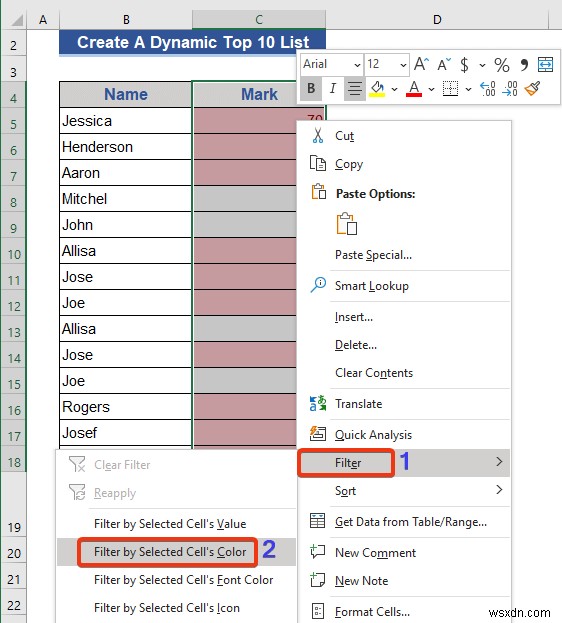The height and width of the screenshot is (623, 562).
Task: Select the cell containing John
Action: coord(126,225)
